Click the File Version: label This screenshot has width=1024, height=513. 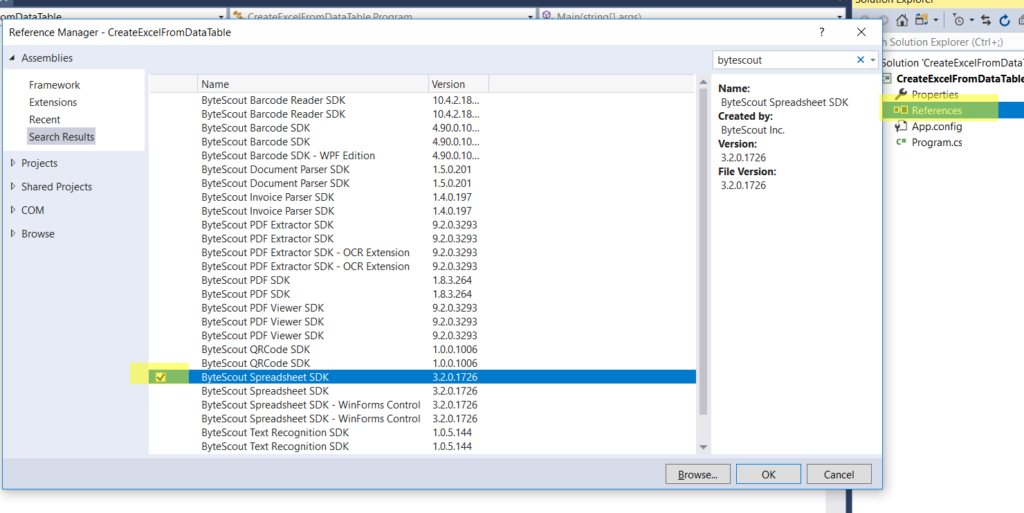pos(747,171)
